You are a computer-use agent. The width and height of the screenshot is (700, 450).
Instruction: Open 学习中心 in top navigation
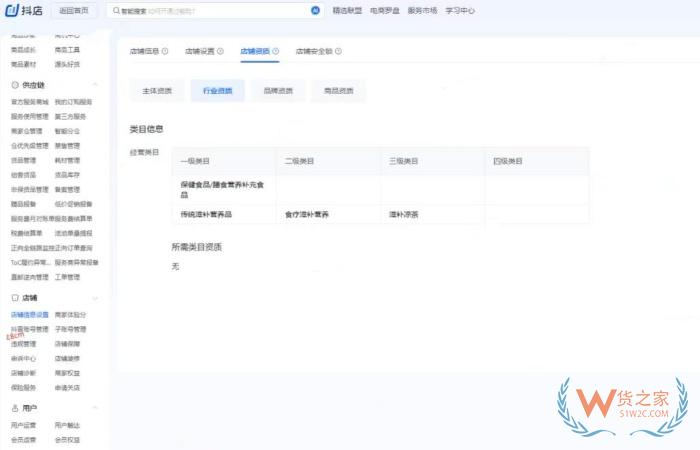click(x=460, y=10)
